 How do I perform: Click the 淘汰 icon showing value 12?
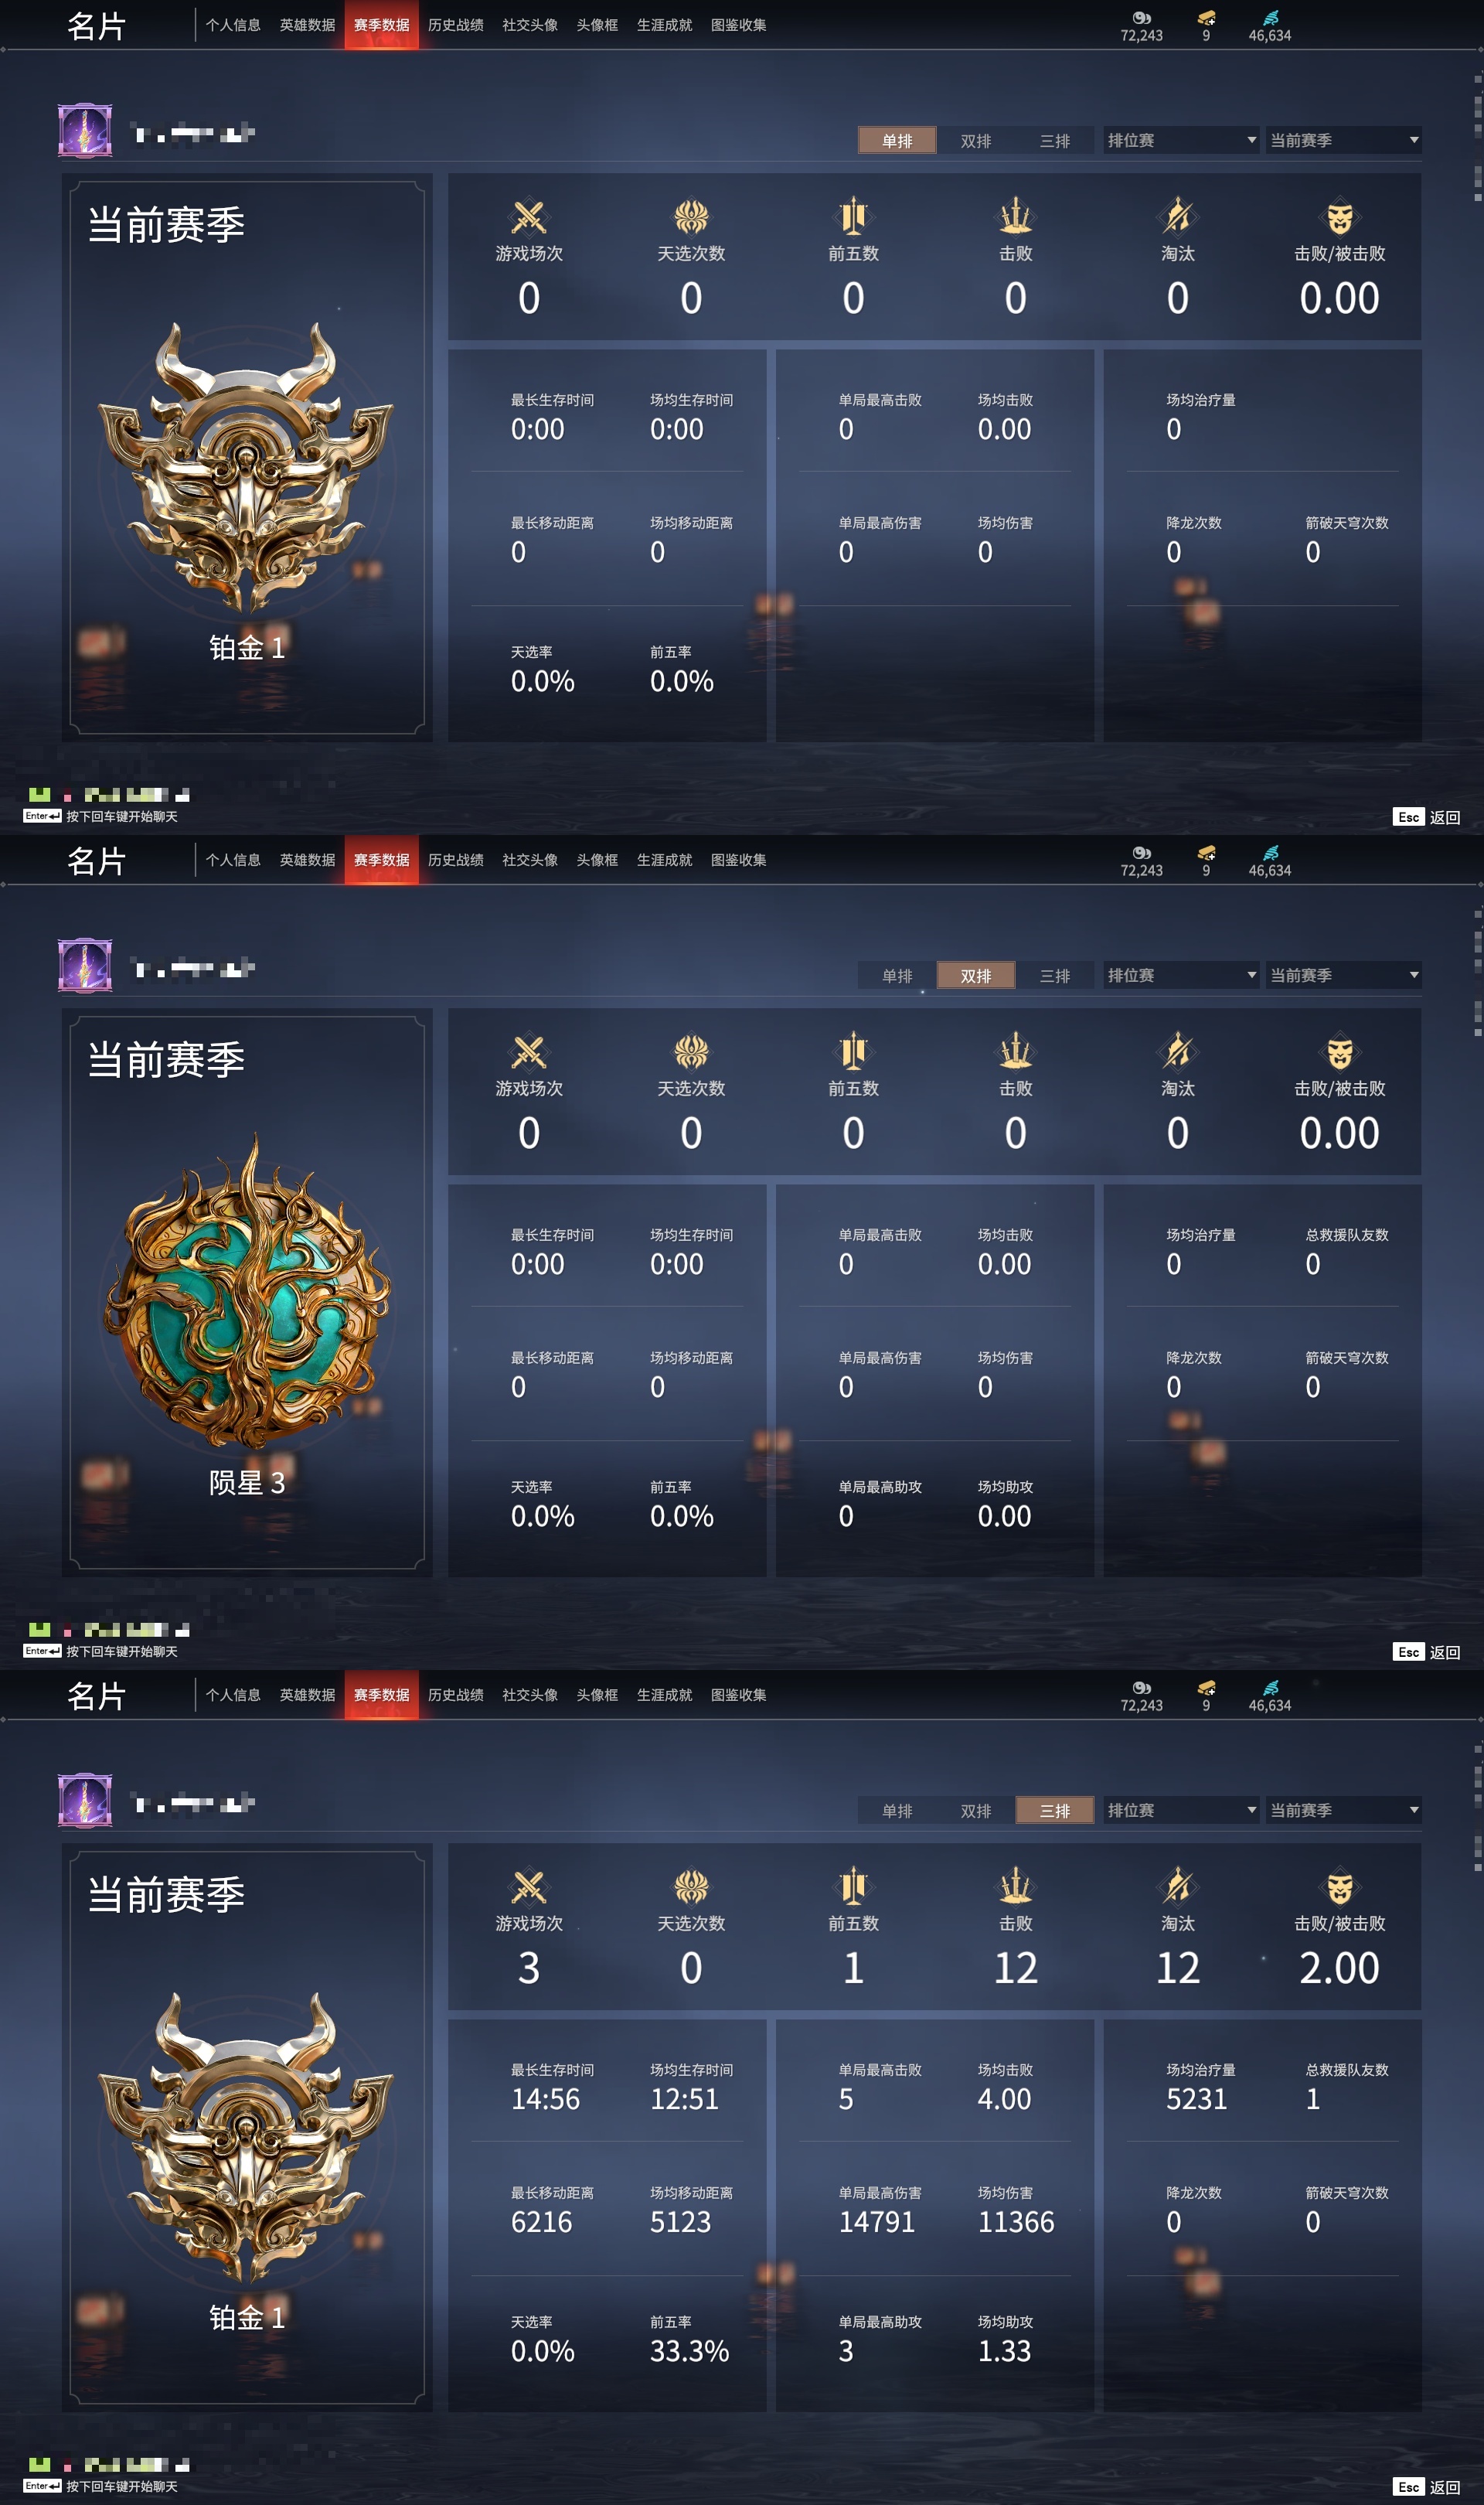[x=1178, y=1886]
